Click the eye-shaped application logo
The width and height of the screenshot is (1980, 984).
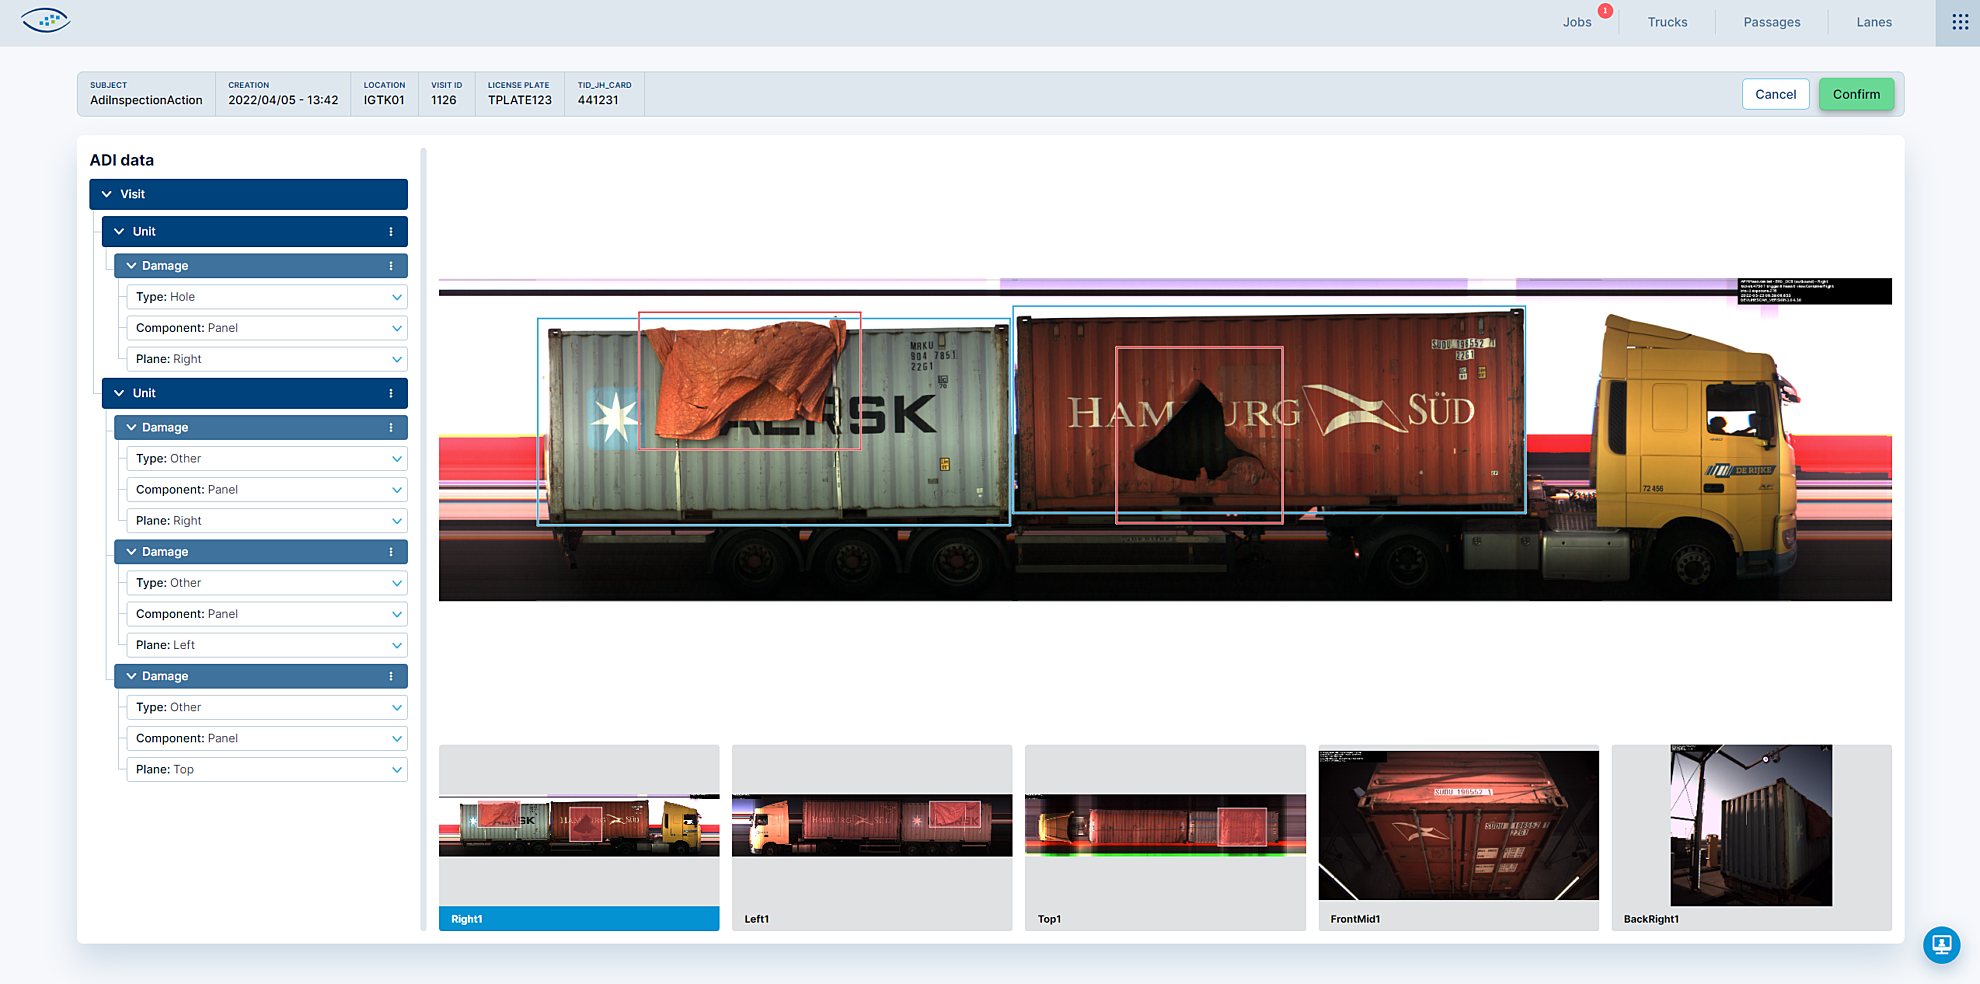click(x=45, y=20)
